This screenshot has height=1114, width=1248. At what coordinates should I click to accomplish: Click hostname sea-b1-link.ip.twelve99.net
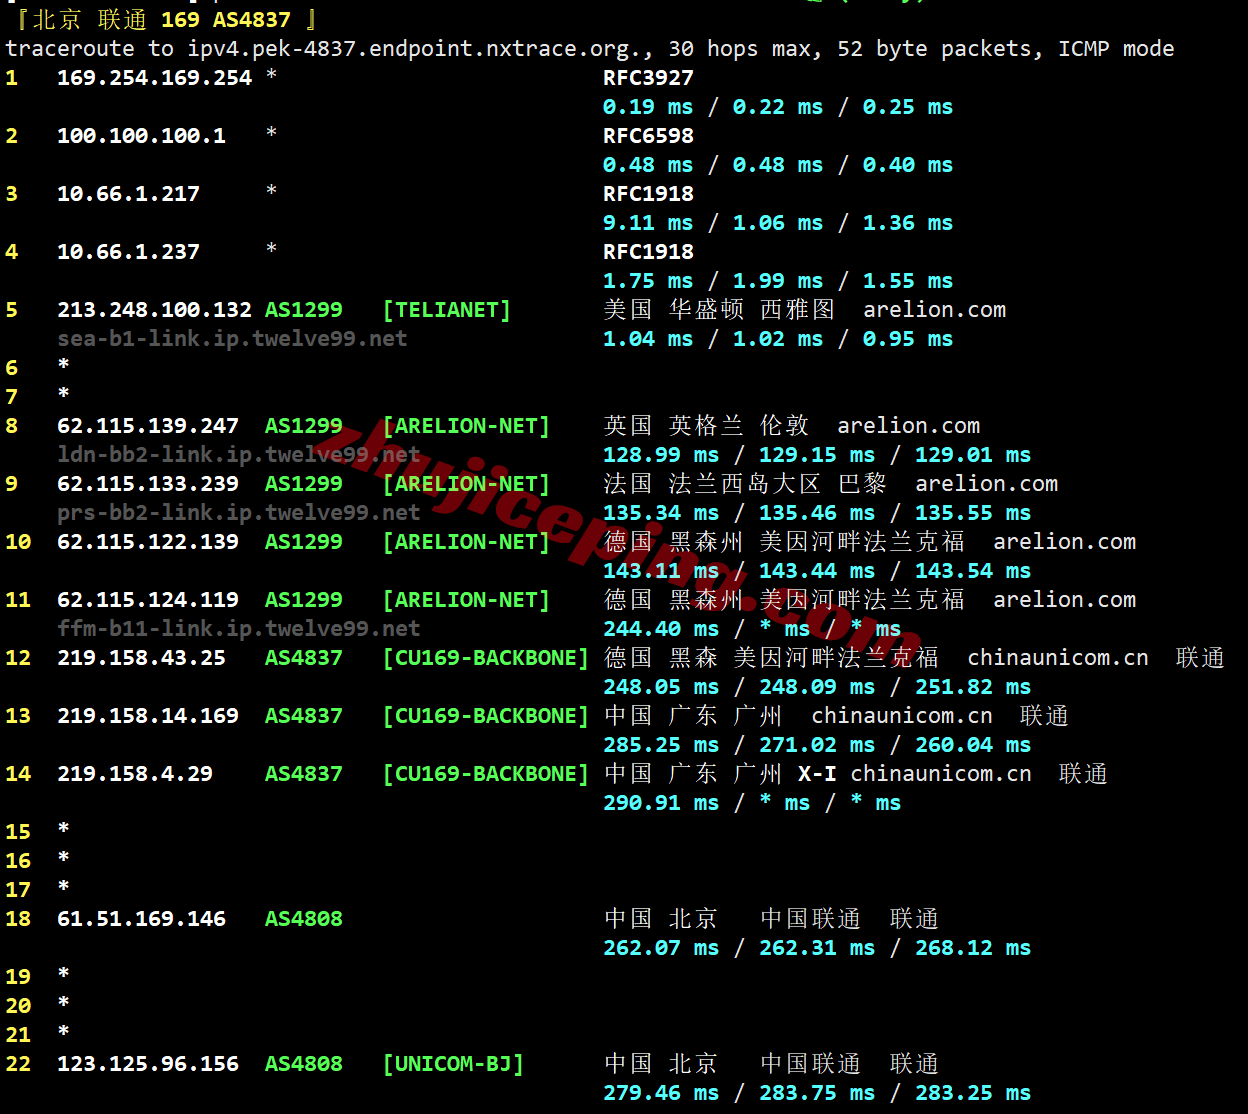(232, 339)
